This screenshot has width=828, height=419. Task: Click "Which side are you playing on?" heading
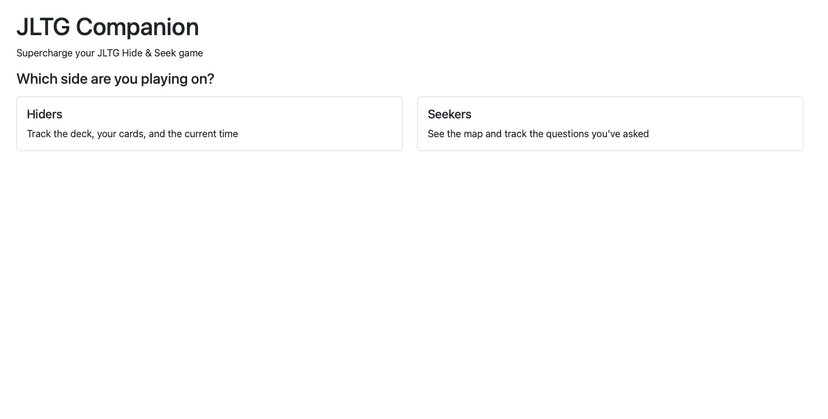point(115,79)
